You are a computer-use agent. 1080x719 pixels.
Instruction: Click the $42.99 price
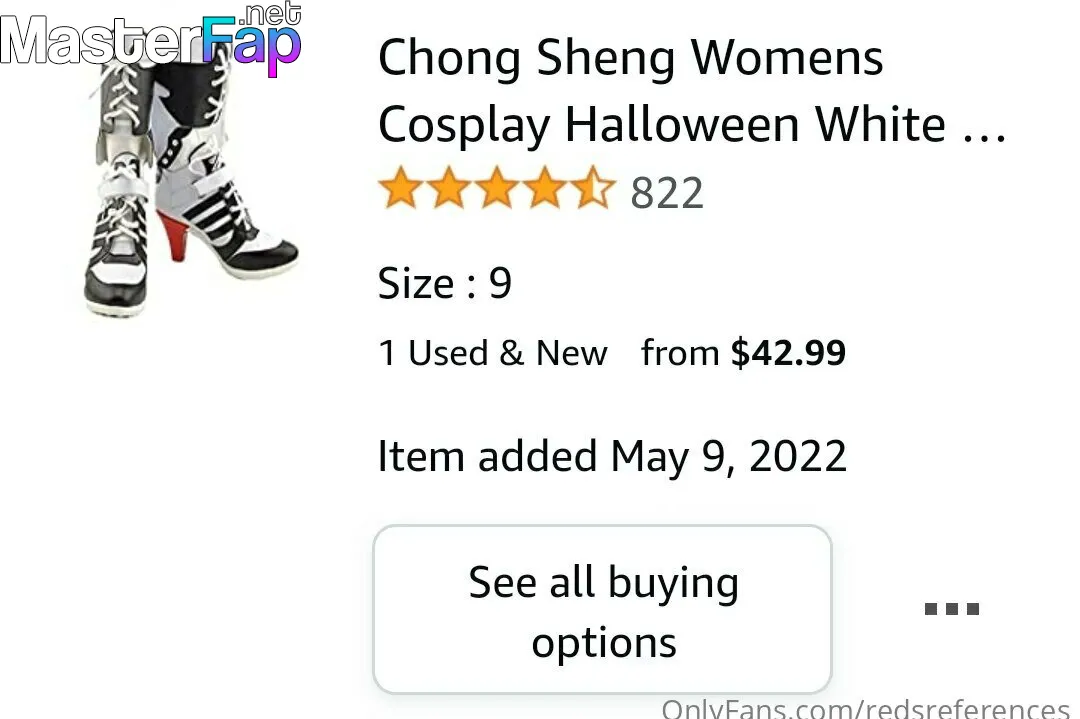tap(788, 353)
